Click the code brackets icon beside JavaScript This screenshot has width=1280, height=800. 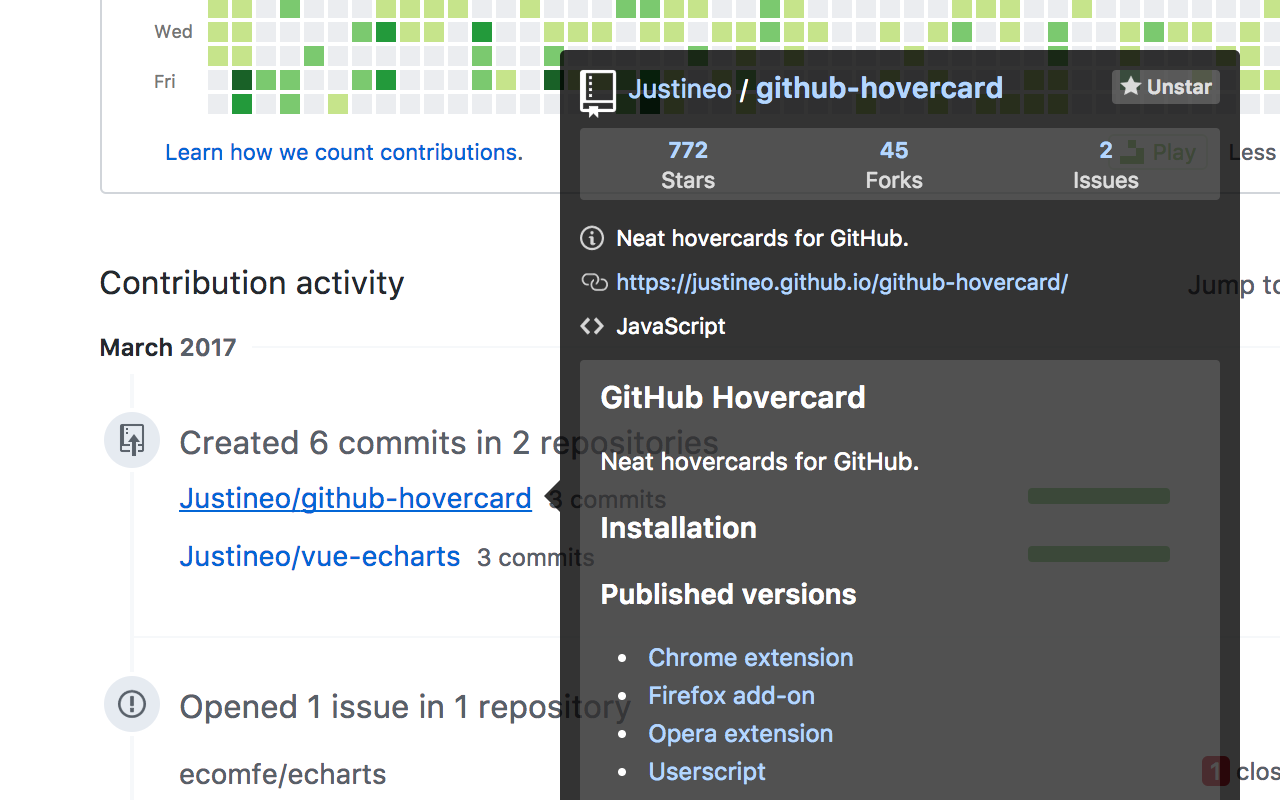pos(592,326)
